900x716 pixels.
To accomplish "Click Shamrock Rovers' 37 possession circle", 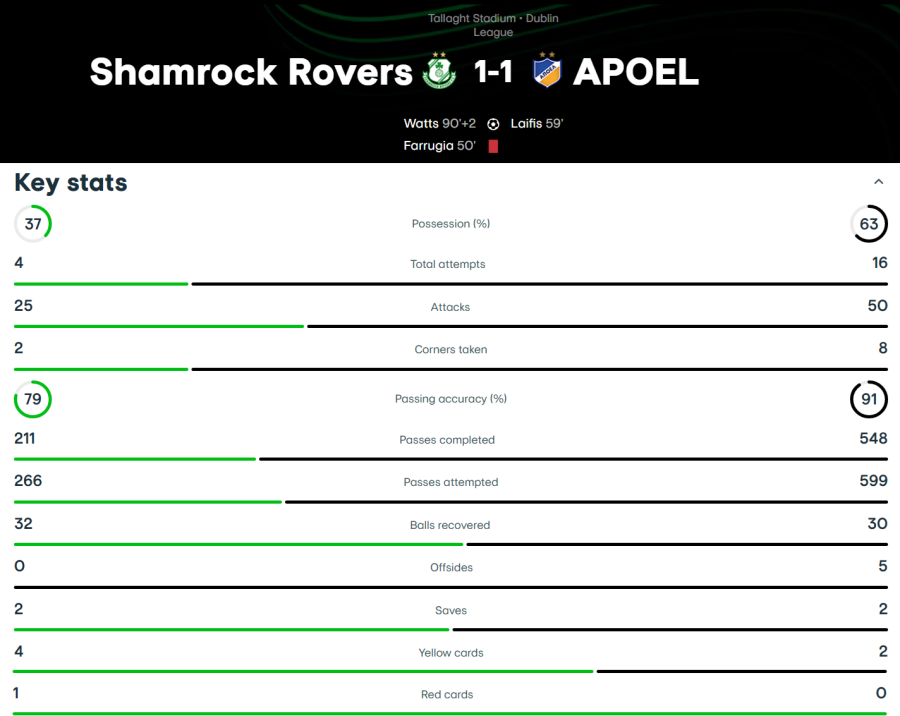I will click(33, 223).
